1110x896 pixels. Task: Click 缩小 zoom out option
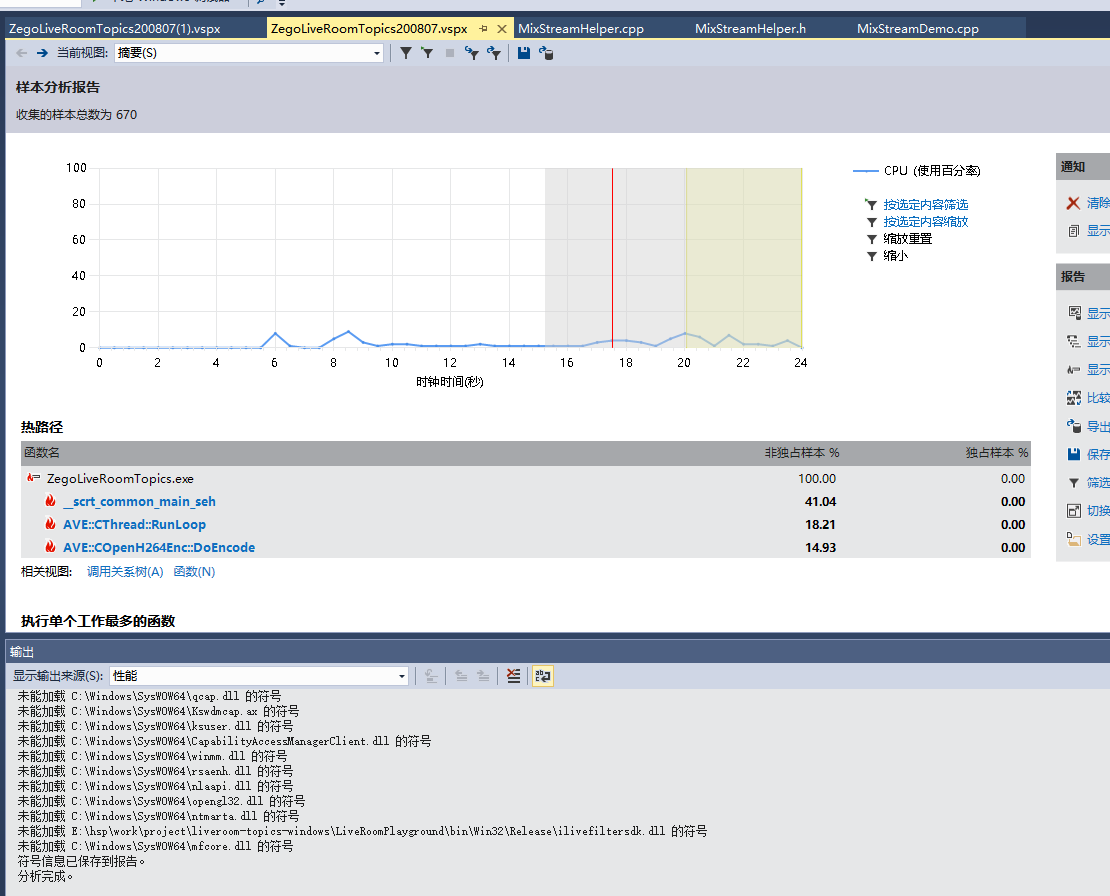(896, 255)
